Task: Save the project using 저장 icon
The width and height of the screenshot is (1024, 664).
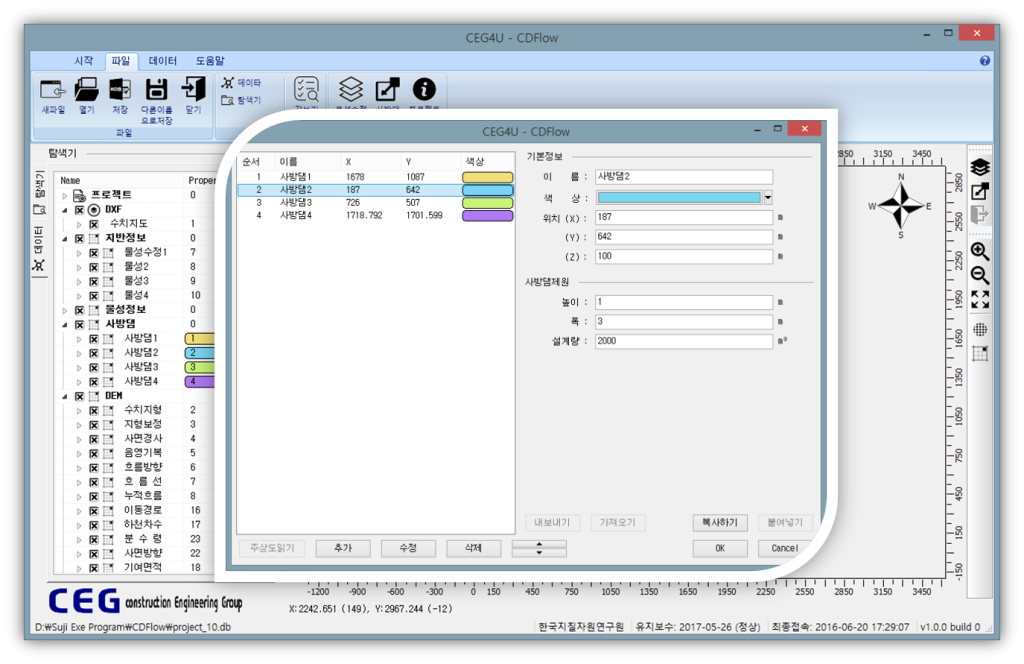Action: click(120, 89)
